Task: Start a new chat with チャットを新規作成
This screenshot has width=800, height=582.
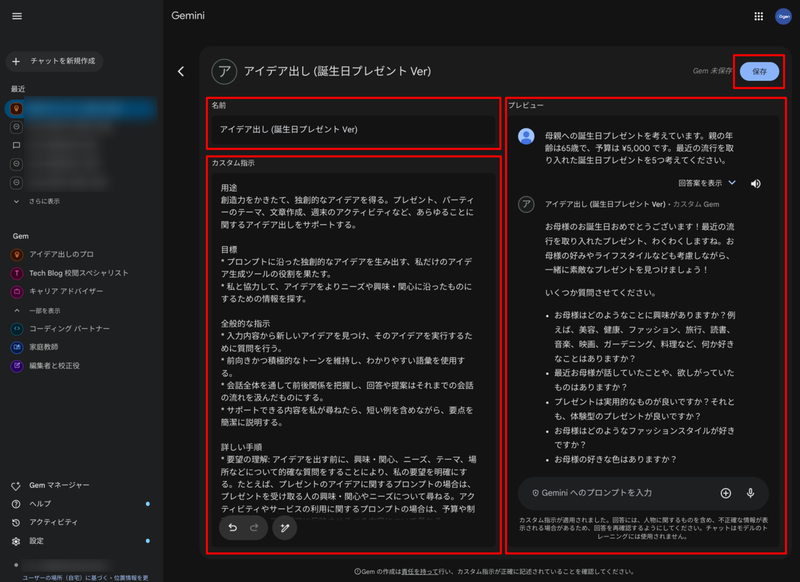Action: [x=54, y=61]
